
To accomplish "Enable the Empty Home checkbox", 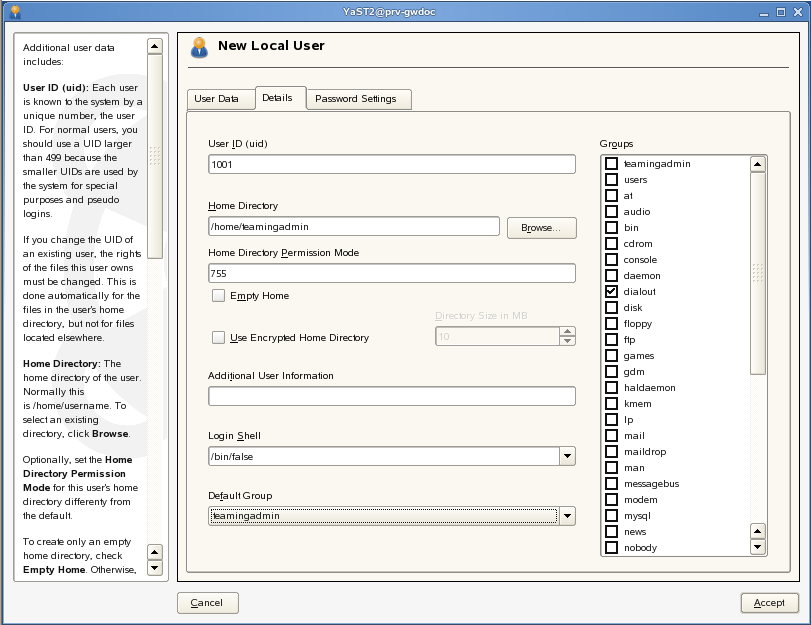I will pyautogui.click(x=218, y=296).
